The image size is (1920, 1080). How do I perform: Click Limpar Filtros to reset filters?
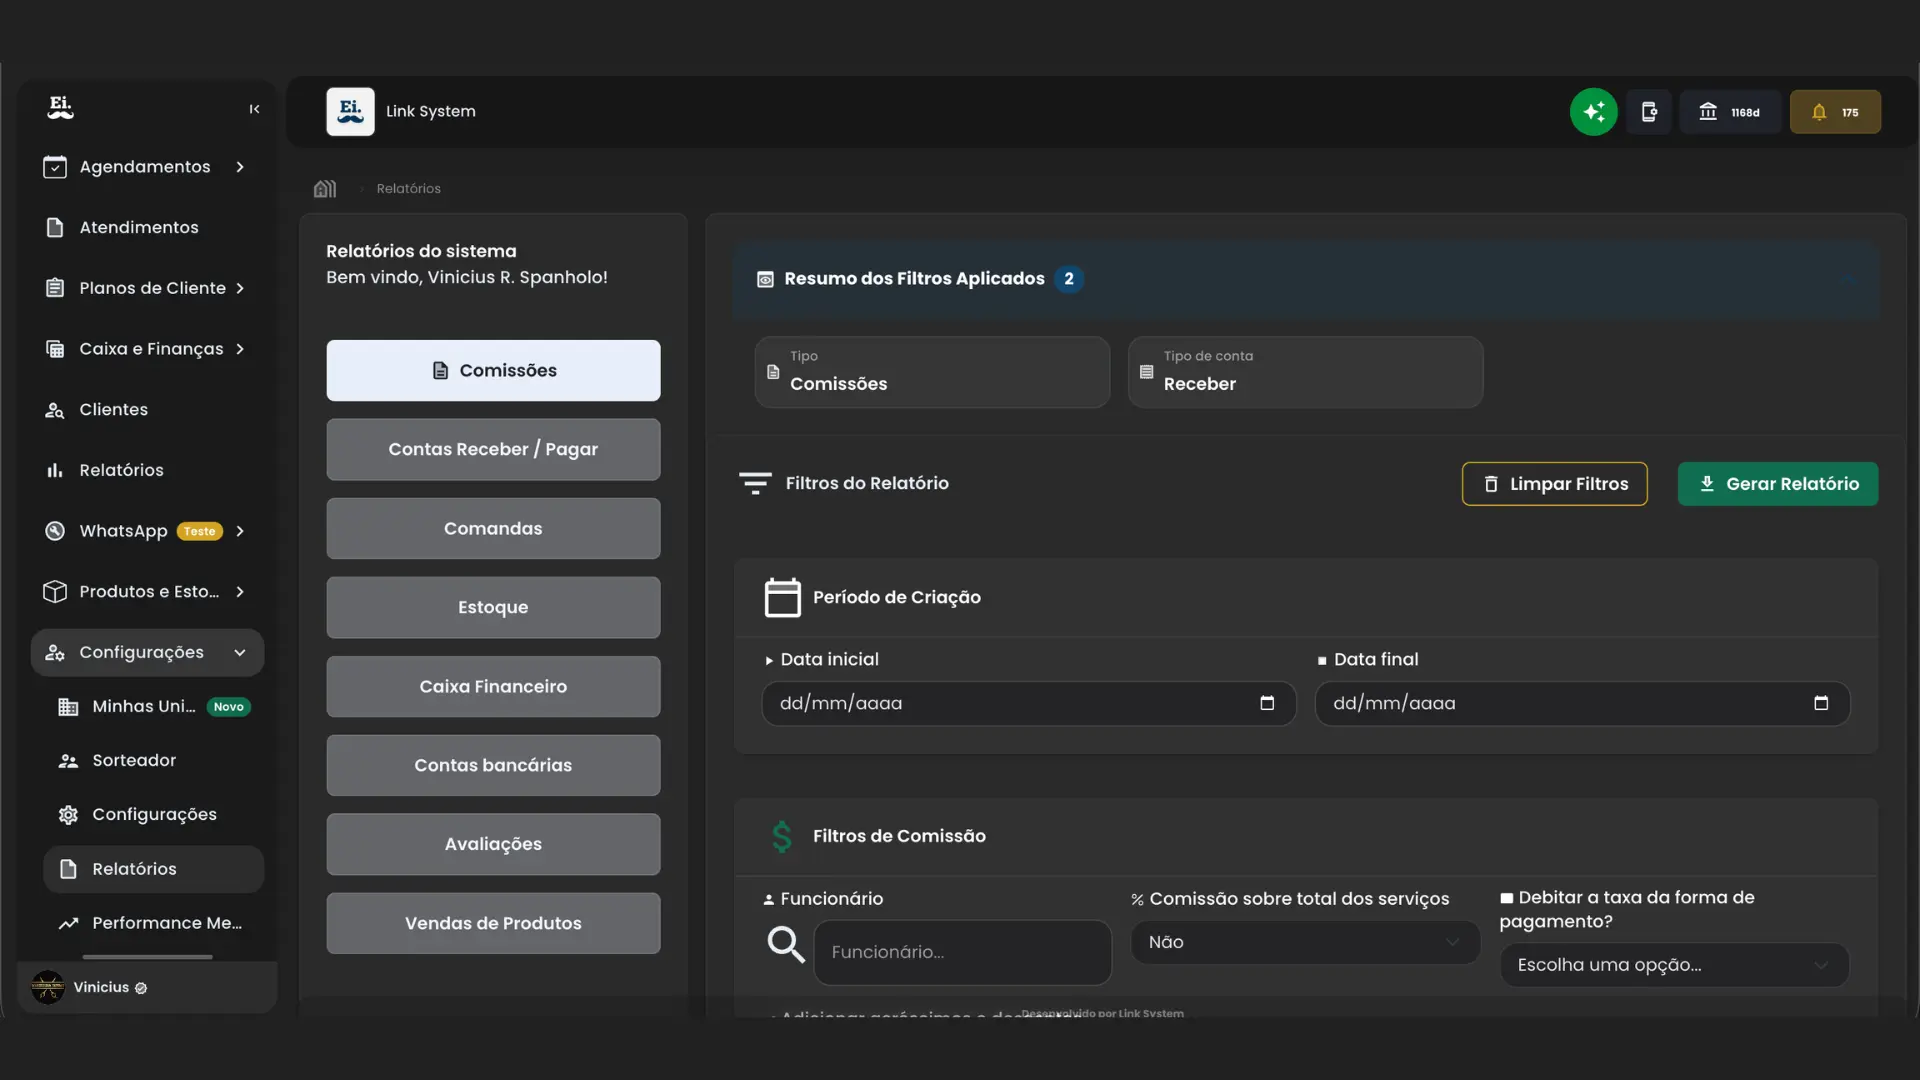(x=1554, y=483)
